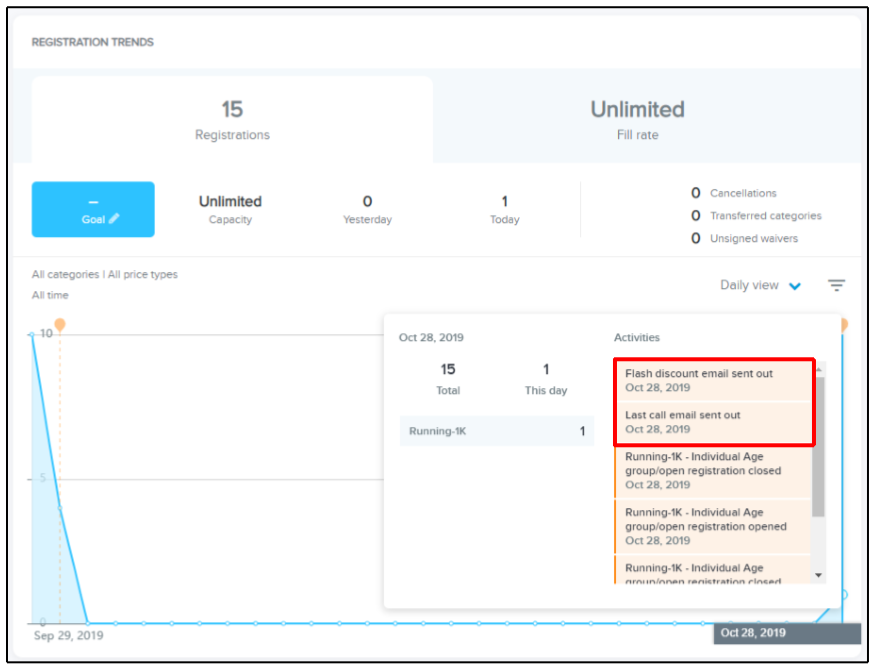Viewport: 877px width, 669px height.
Task: Click the 'All time' filter text
Action: pyautogui.click(x=50, y=295)
